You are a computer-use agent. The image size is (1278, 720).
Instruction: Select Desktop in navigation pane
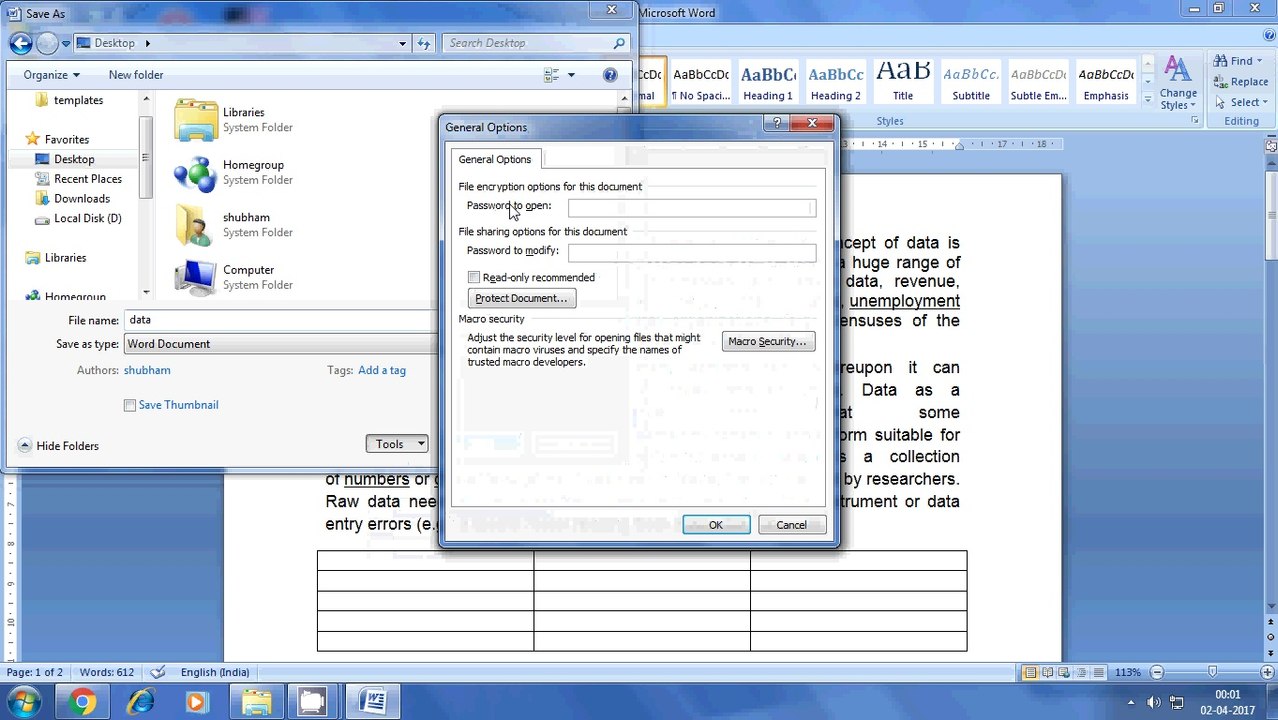pos(75,159)
